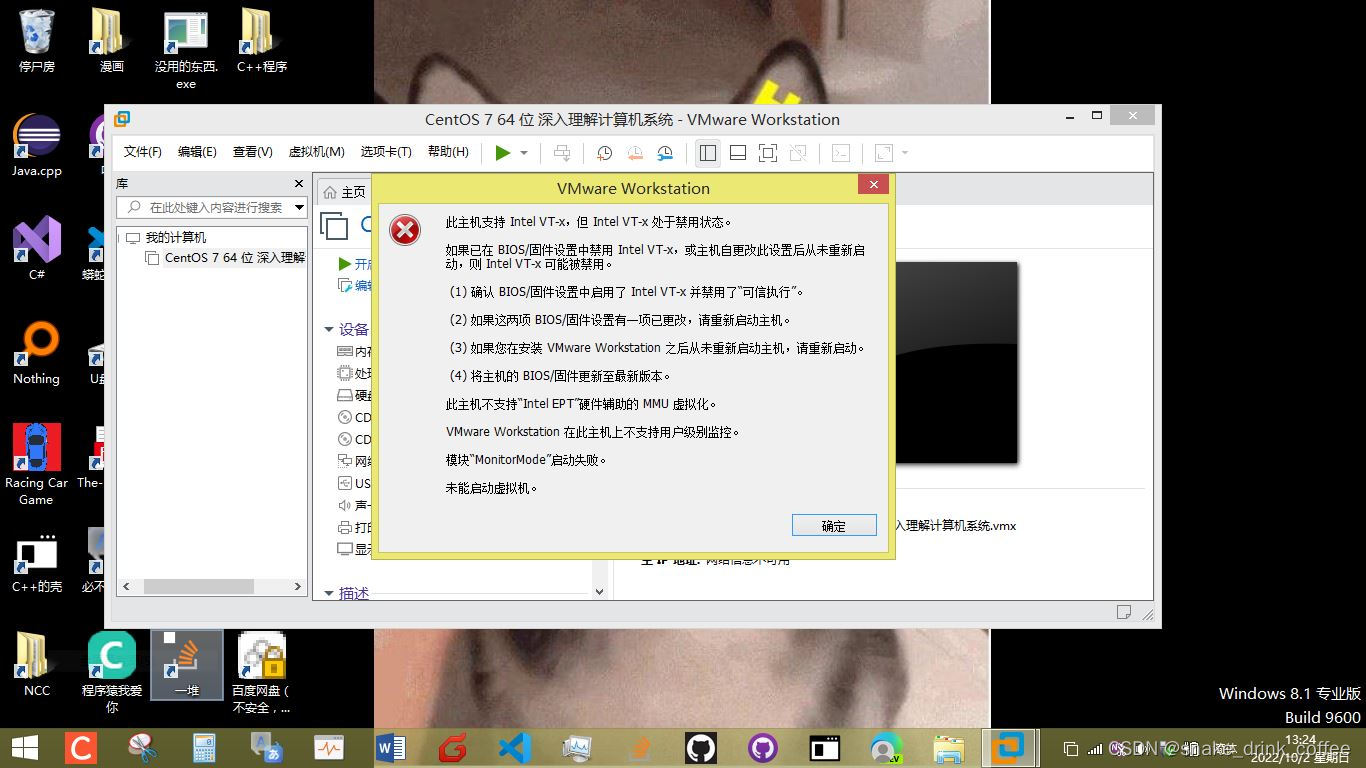Click the library scrollbar right arrow
1366x768 pixels.
pos(297,586)
